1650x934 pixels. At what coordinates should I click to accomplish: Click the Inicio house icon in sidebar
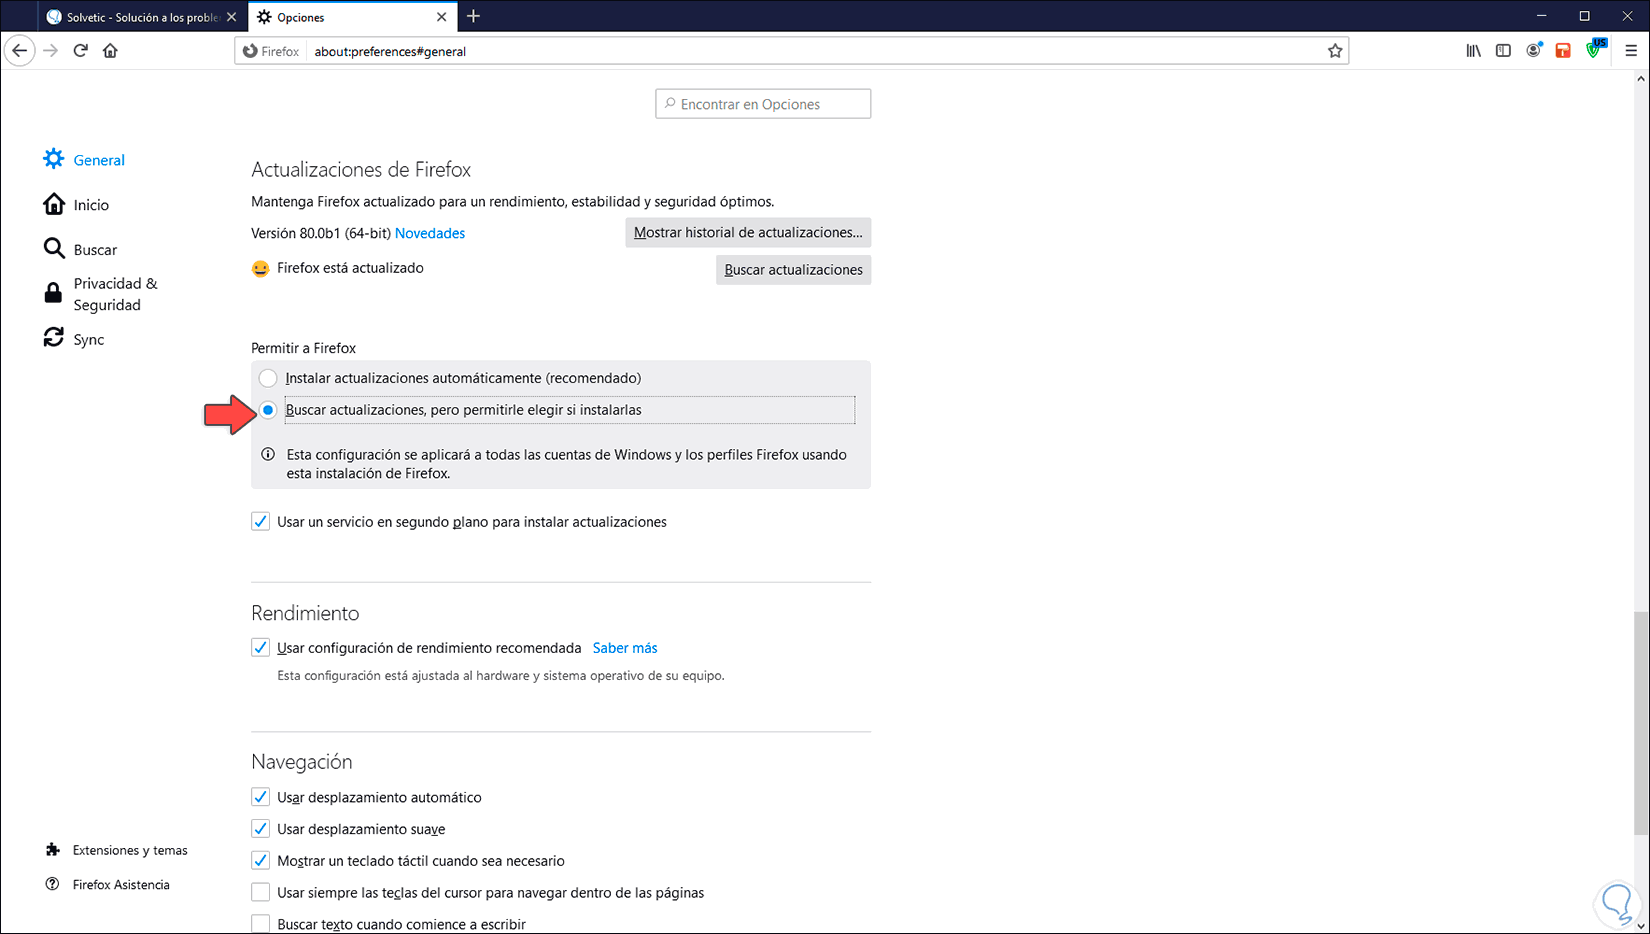[54, 204]
